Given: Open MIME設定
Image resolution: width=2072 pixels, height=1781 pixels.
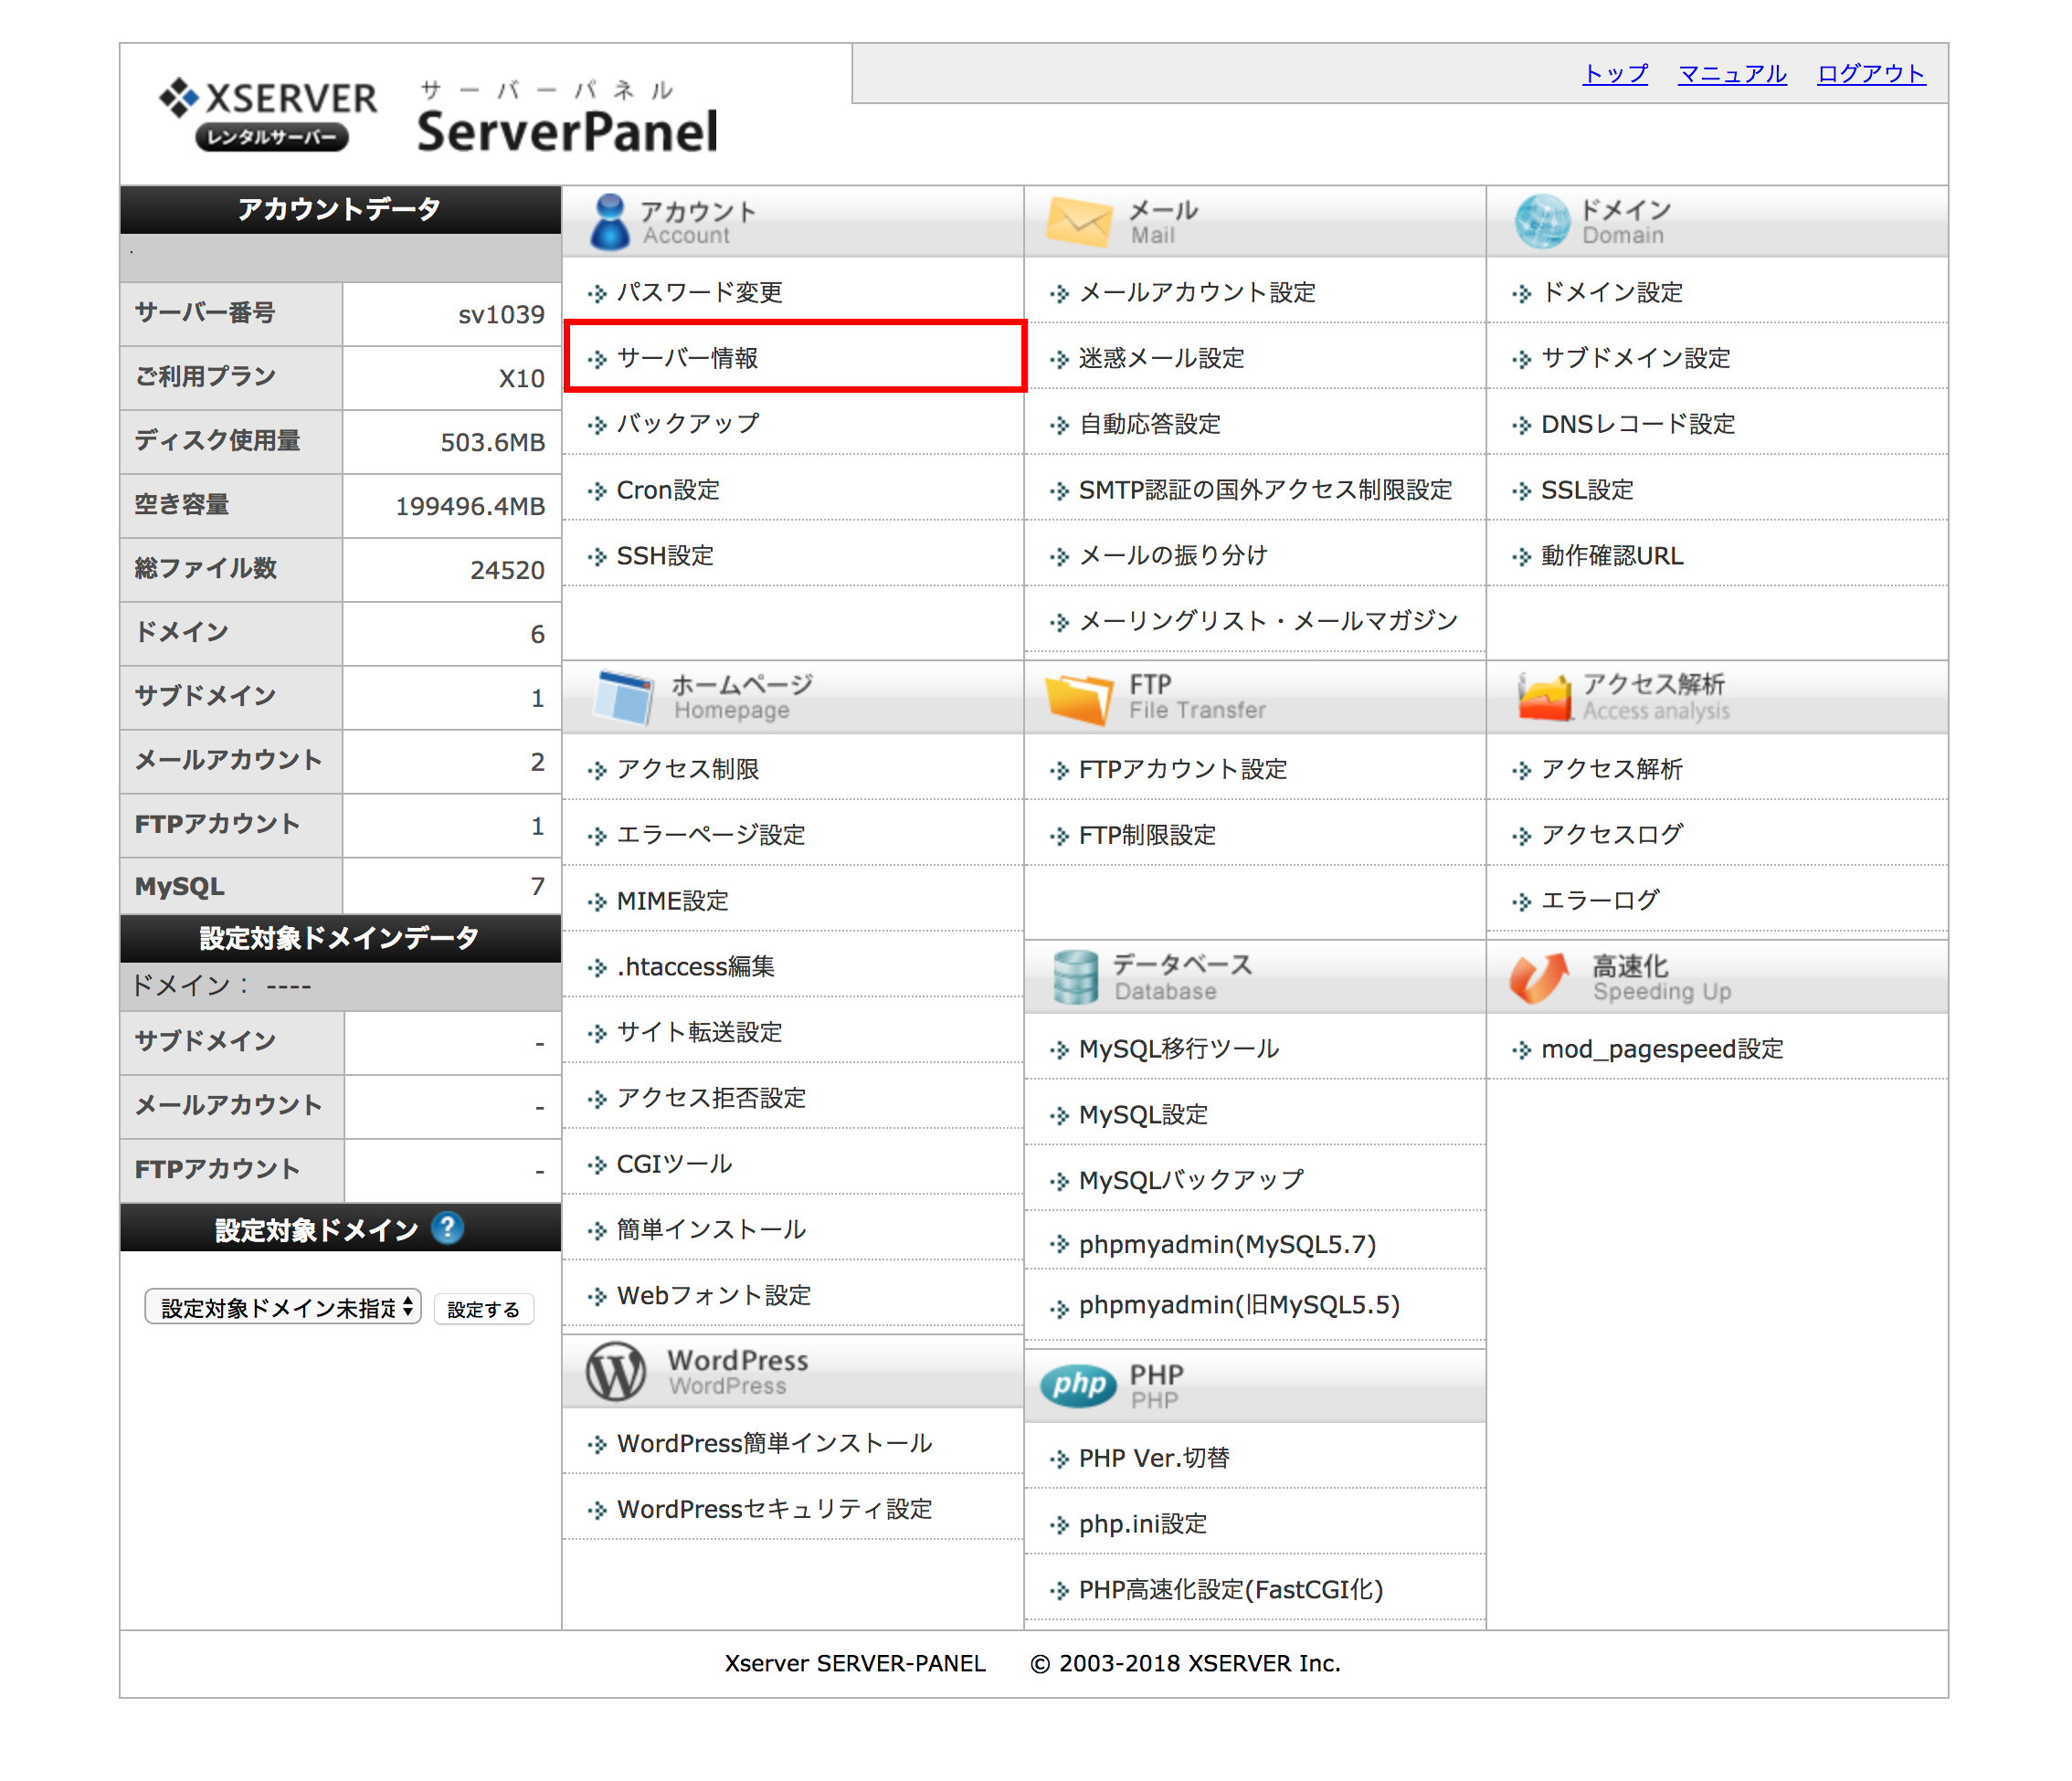Looking at the screenshot, I should coord(673,901).
